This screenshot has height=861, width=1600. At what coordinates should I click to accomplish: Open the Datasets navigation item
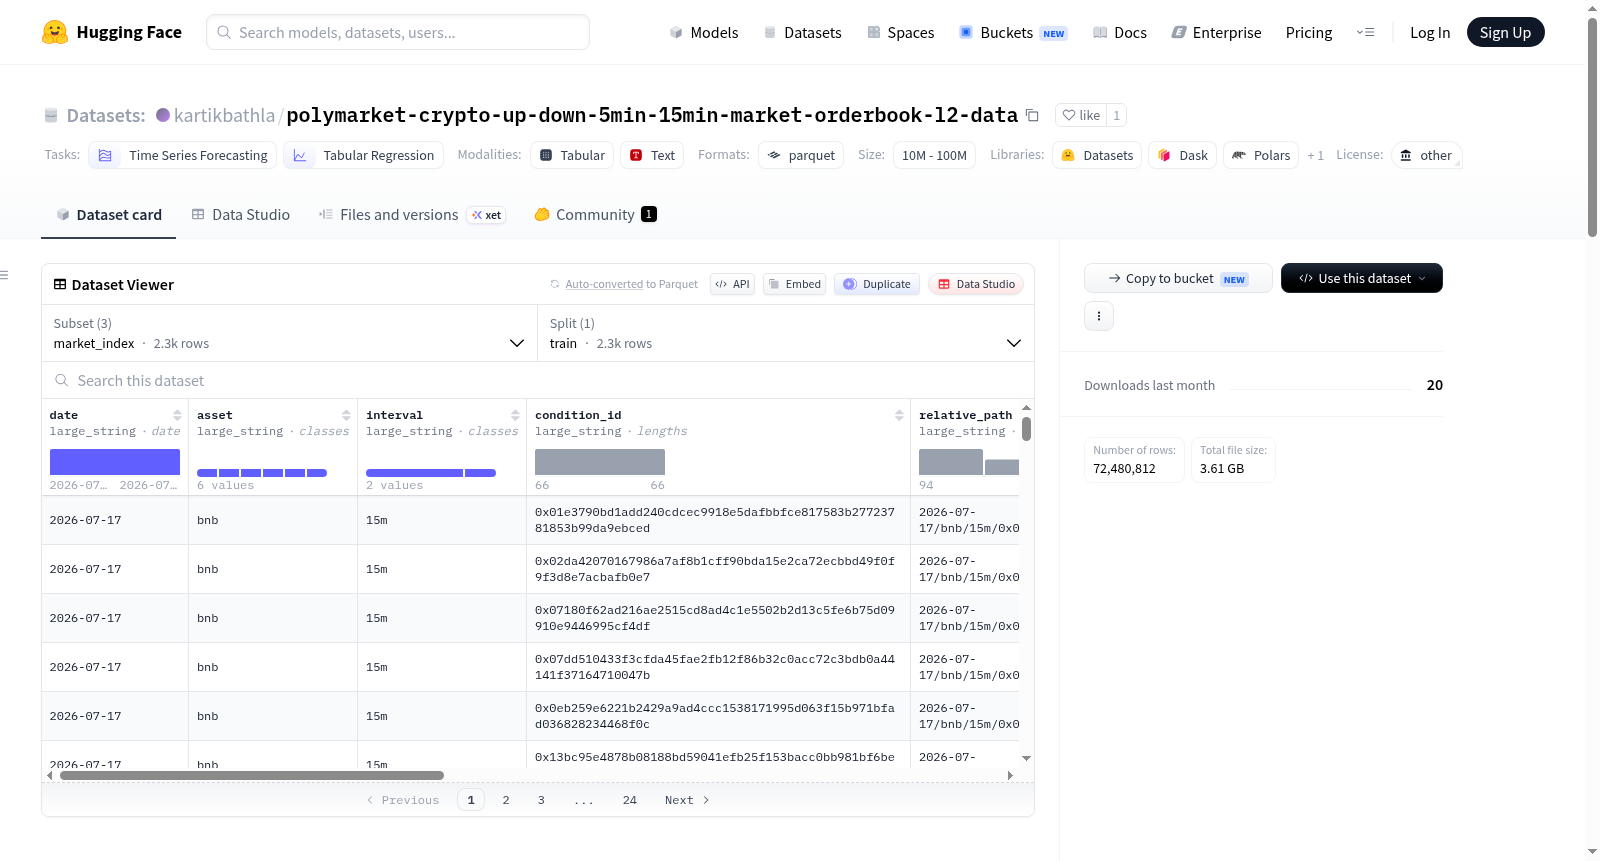click(x=803, y=32)
